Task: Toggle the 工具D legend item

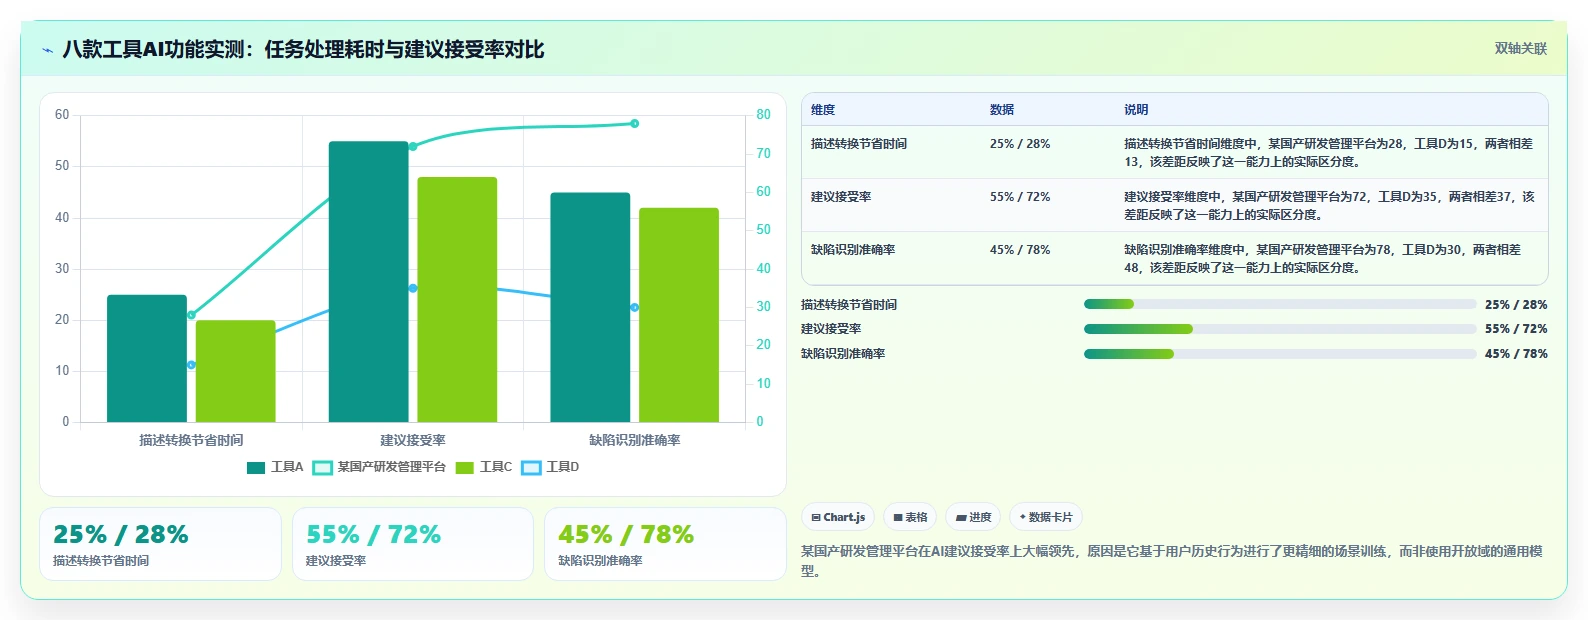Action: (551, 467)
